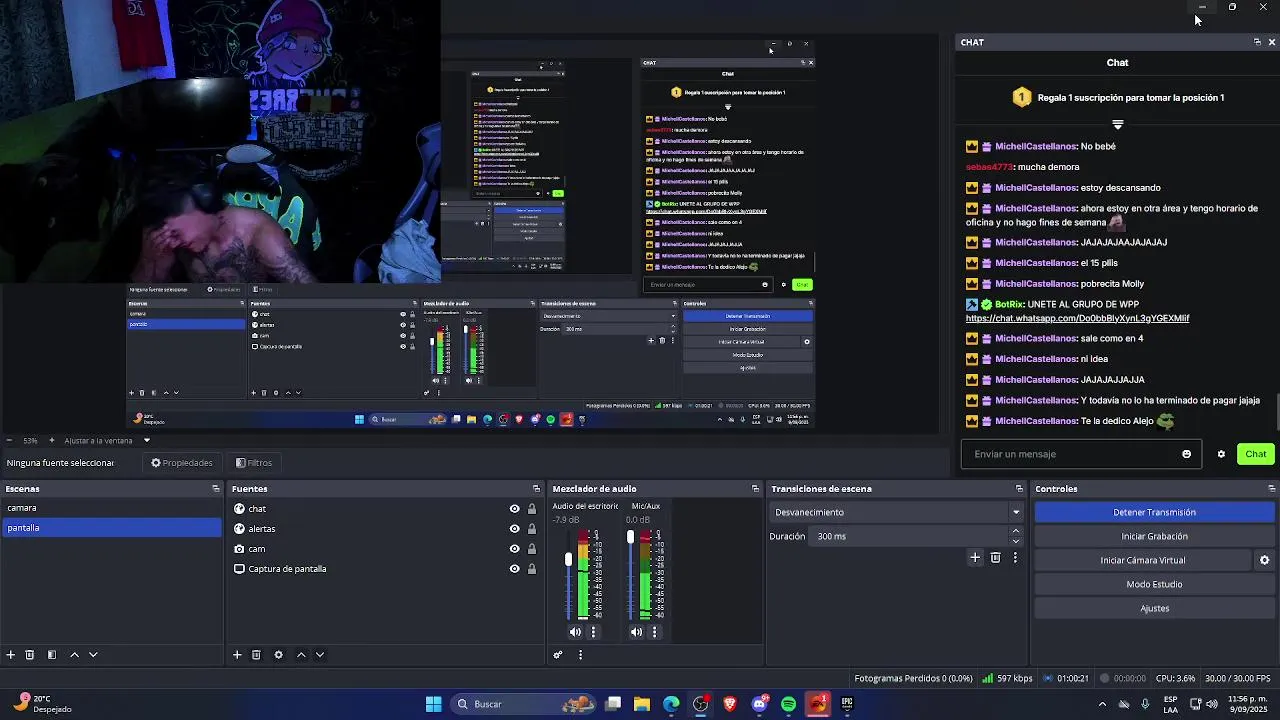Toggle visibility of alertas source
Screen dimensions: 1280x720
[514, 529]
